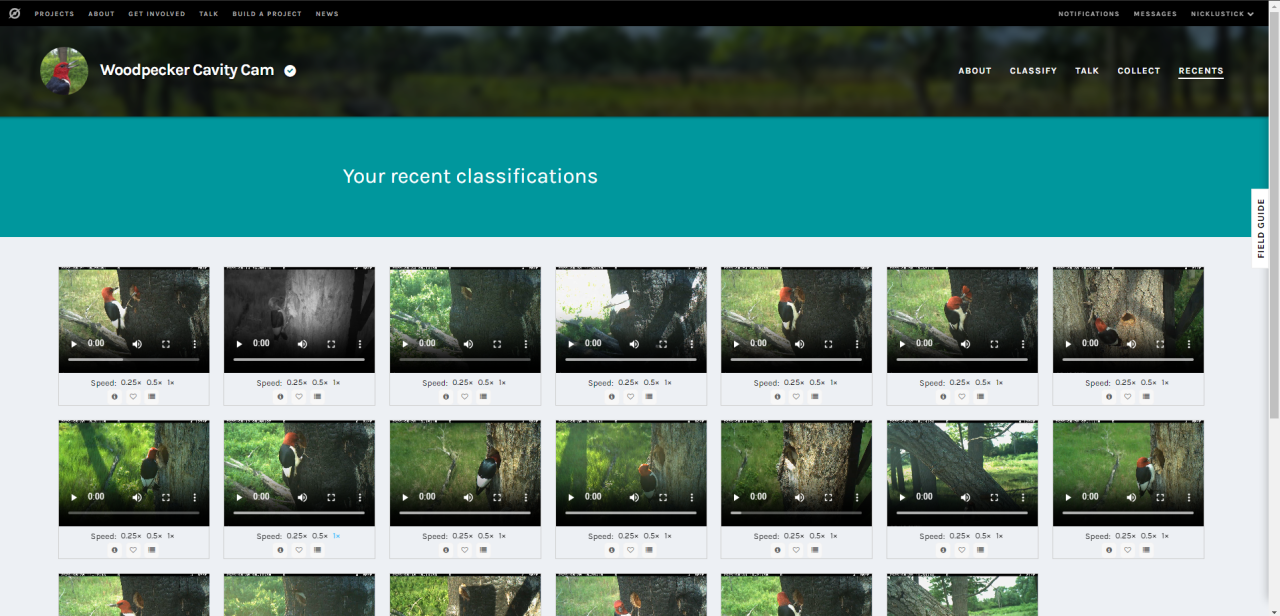Viewport: 1280px width, 616px height.
Task: Add sixth video of second row to collection
Action: (981, 549)
